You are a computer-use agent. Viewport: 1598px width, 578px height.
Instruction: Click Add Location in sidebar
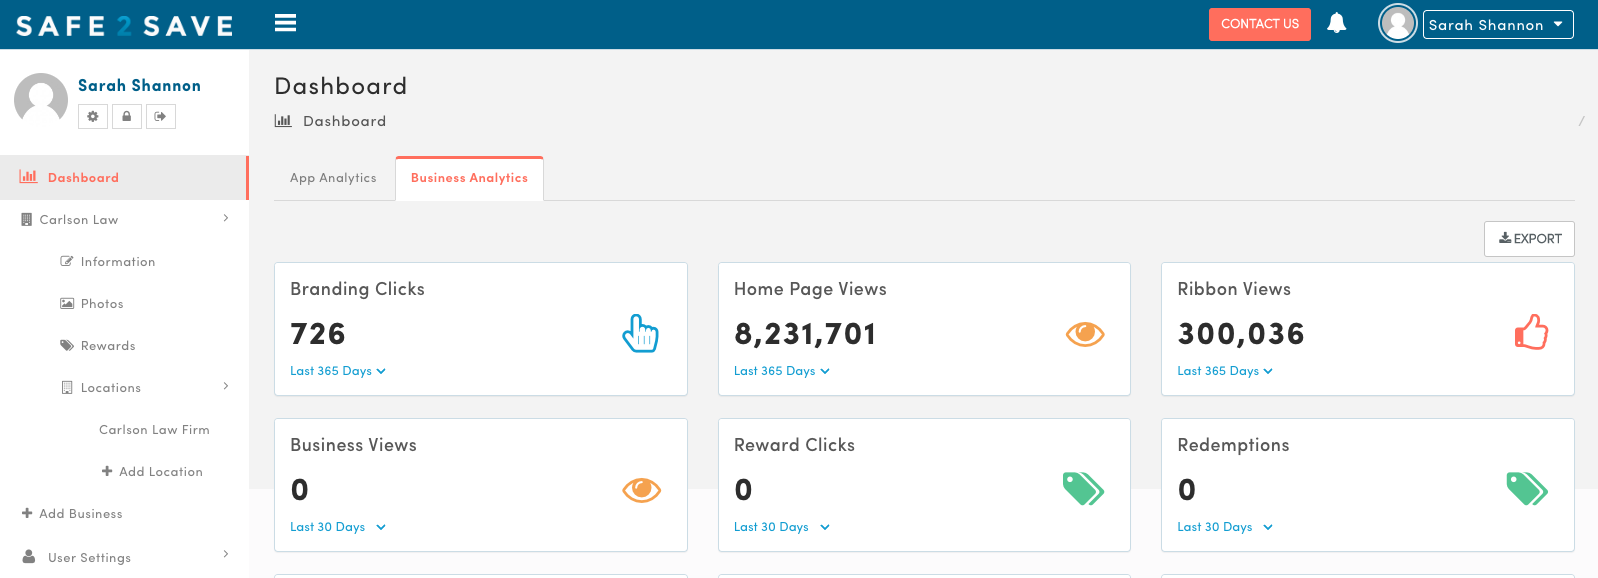pos(152,472)
